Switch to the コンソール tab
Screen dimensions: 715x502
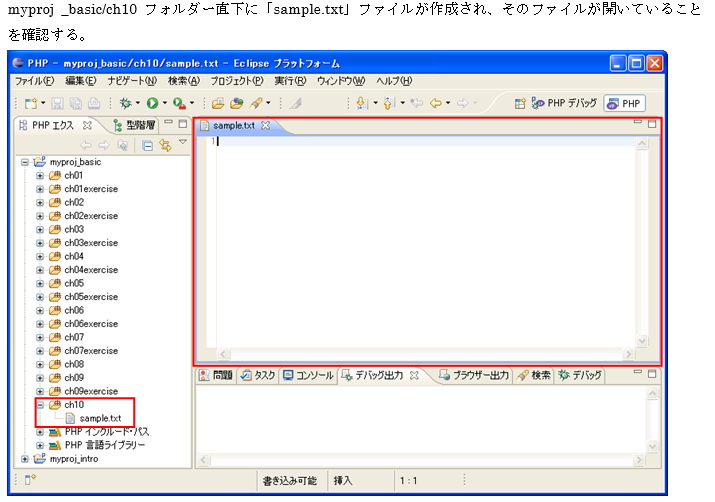click(308, 375)
